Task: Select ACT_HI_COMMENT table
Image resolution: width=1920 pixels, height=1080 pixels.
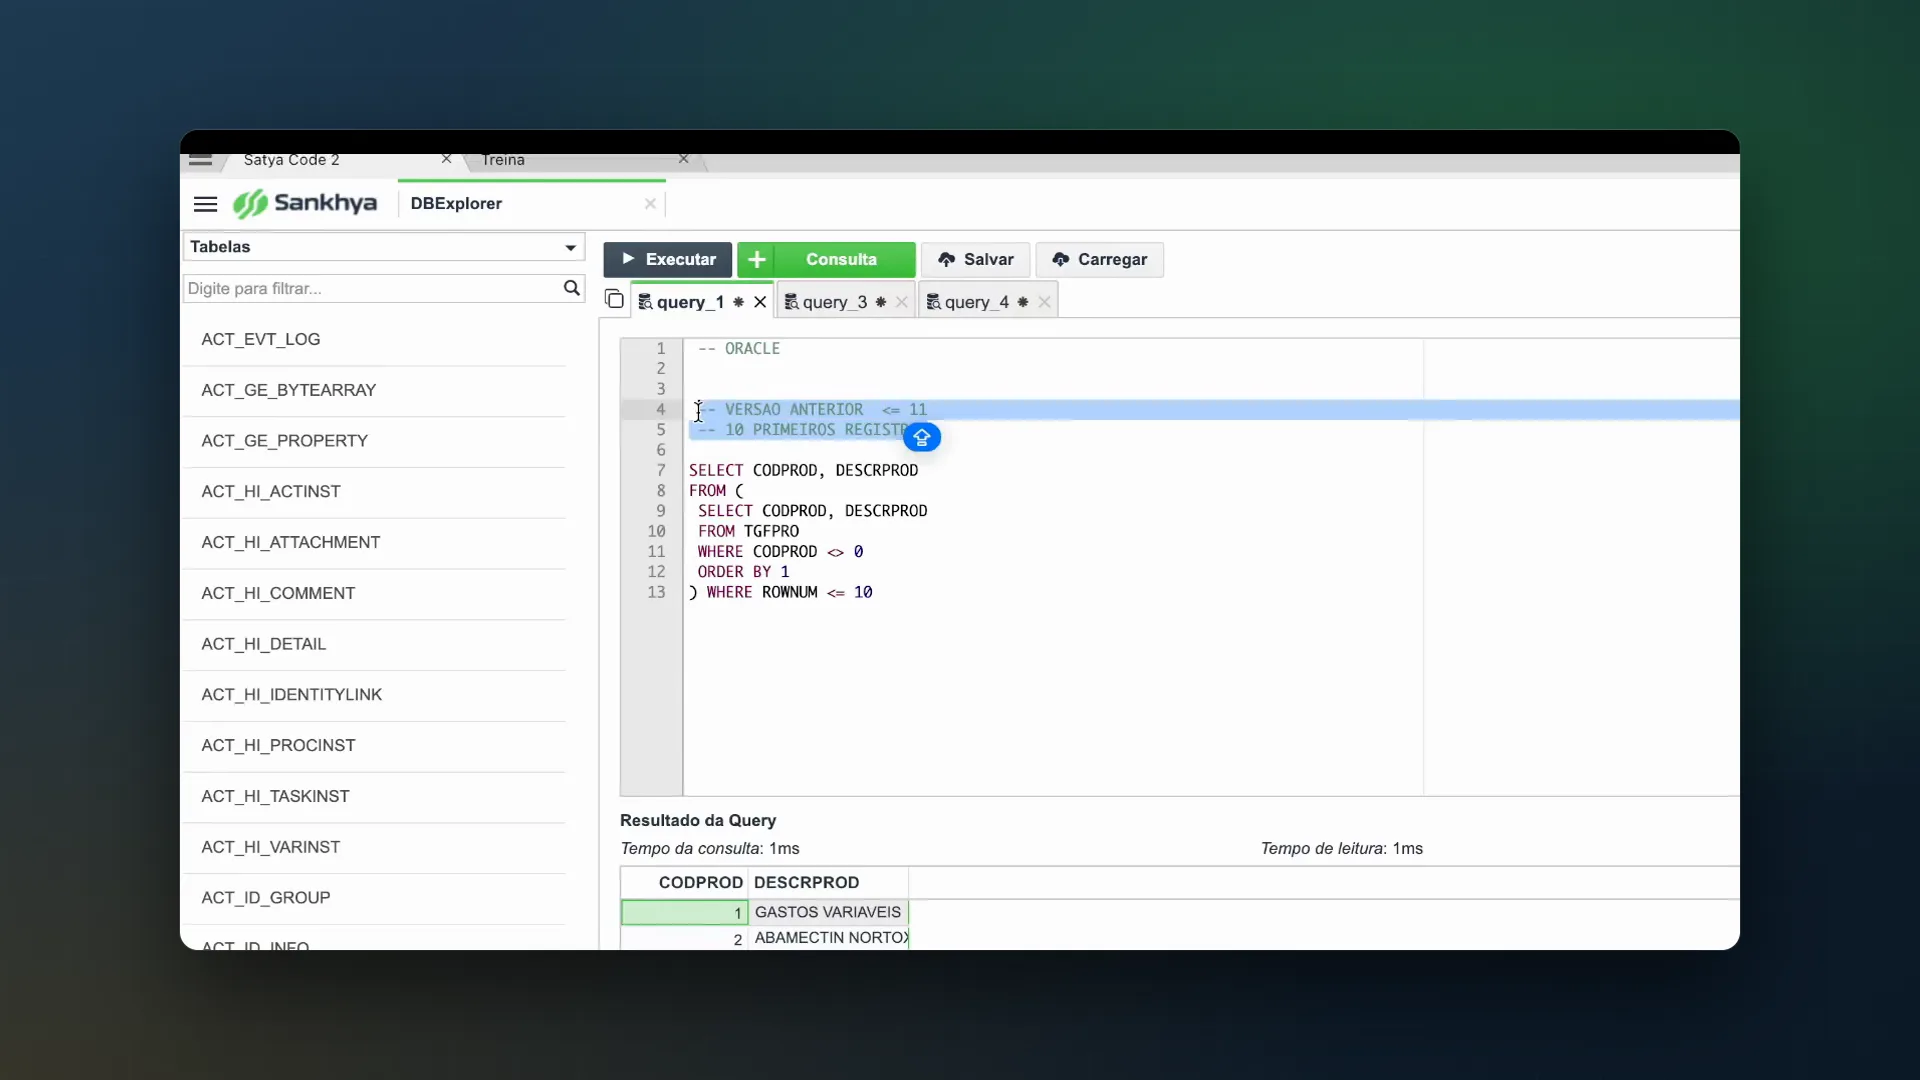Action: pos(374,594)
